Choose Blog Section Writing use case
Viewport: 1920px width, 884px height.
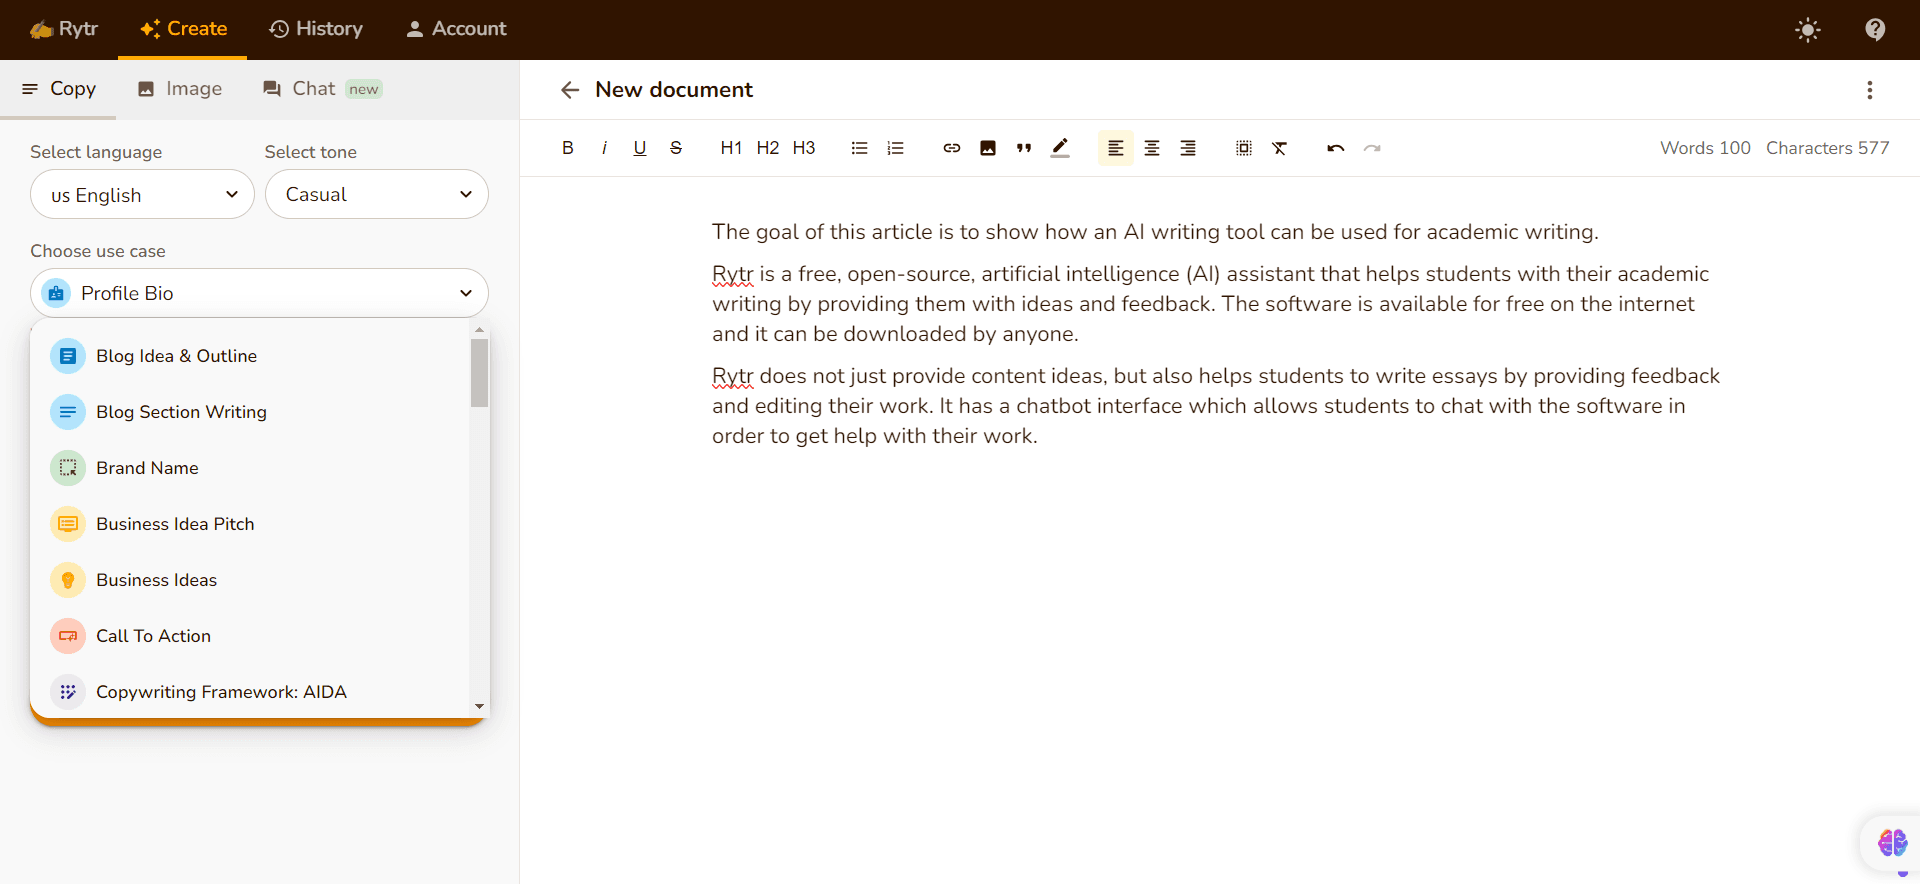tap(181, 412)
